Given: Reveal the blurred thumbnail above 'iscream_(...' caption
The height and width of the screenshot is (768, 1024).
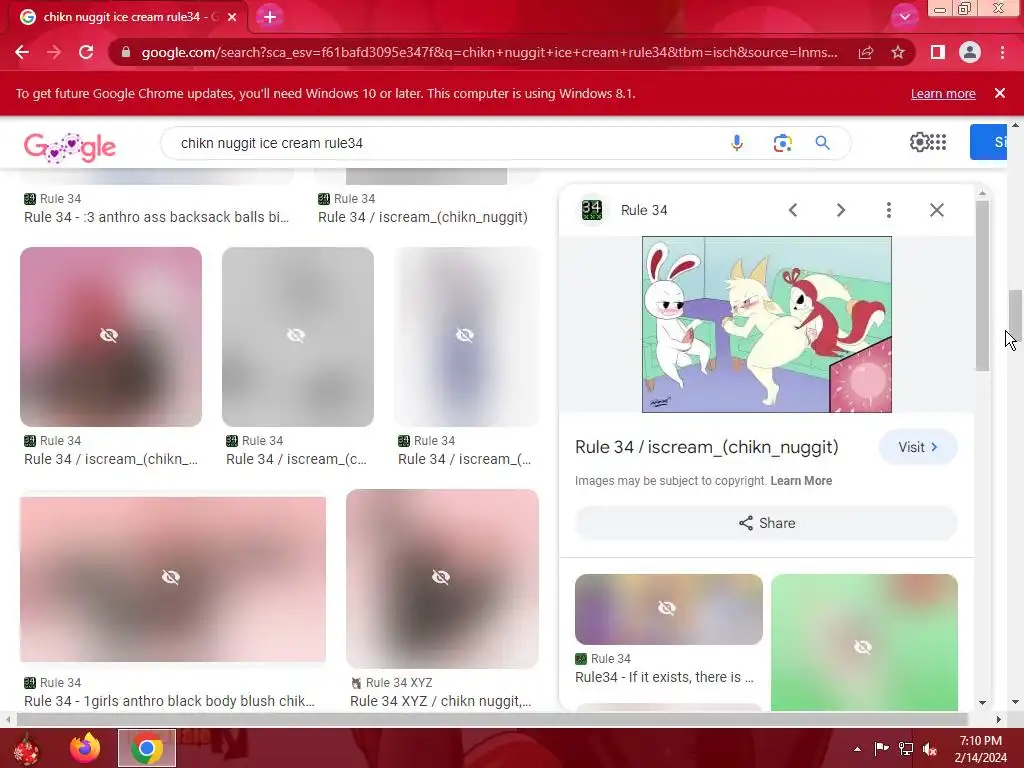Looking at the screenshot, I should pyautogui.click(x=466, y=337).
